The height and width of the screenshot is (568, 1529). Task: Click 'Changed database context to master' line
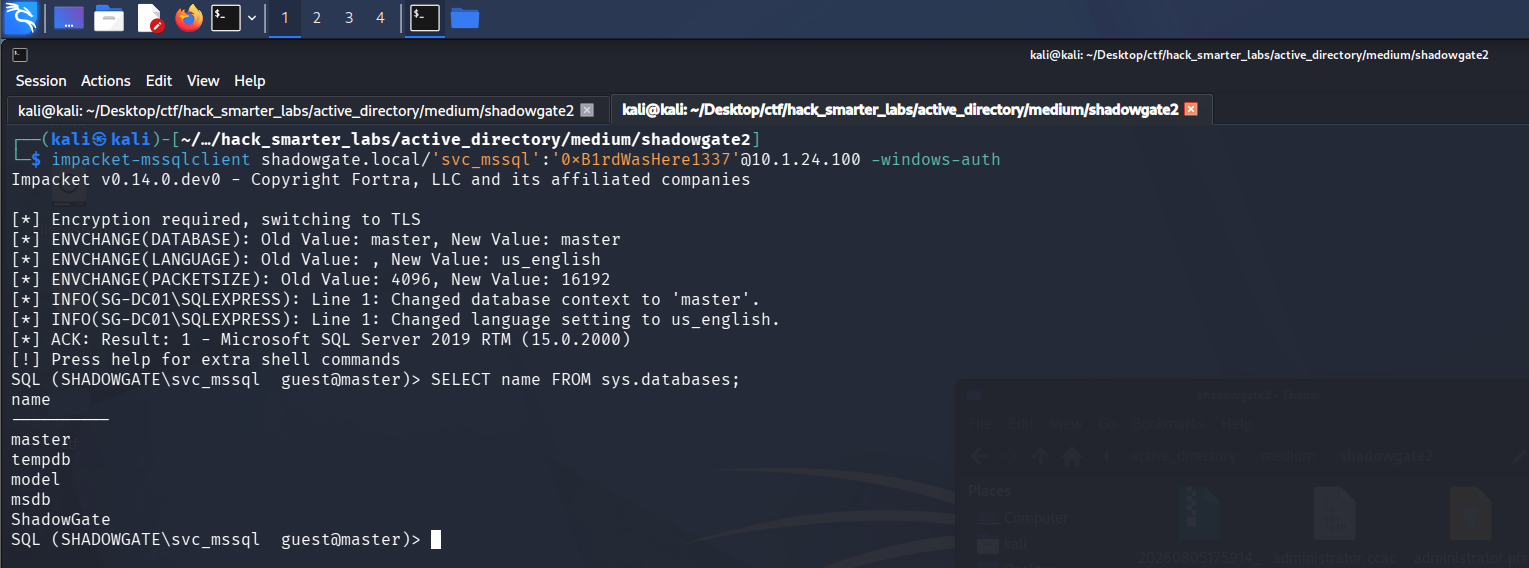[x=386, y=300]
